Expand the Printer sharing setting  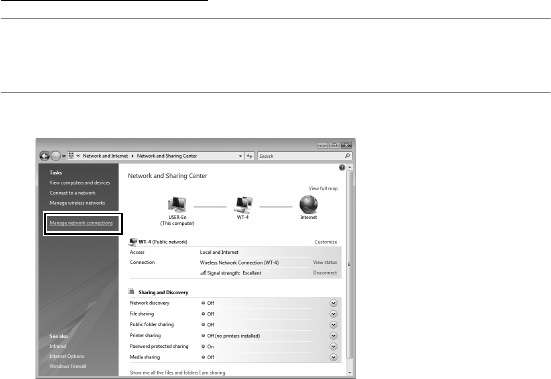click(x=333, y=335)
